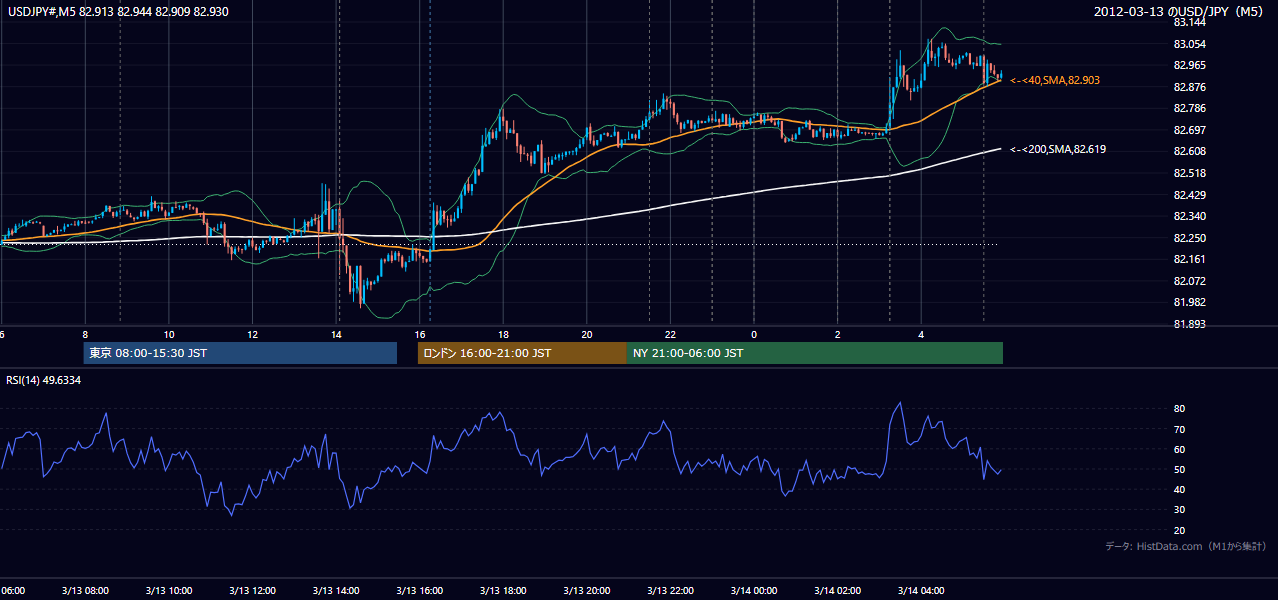
Task: Click price axis value 81.893
Action: [x=1189, y=324]
